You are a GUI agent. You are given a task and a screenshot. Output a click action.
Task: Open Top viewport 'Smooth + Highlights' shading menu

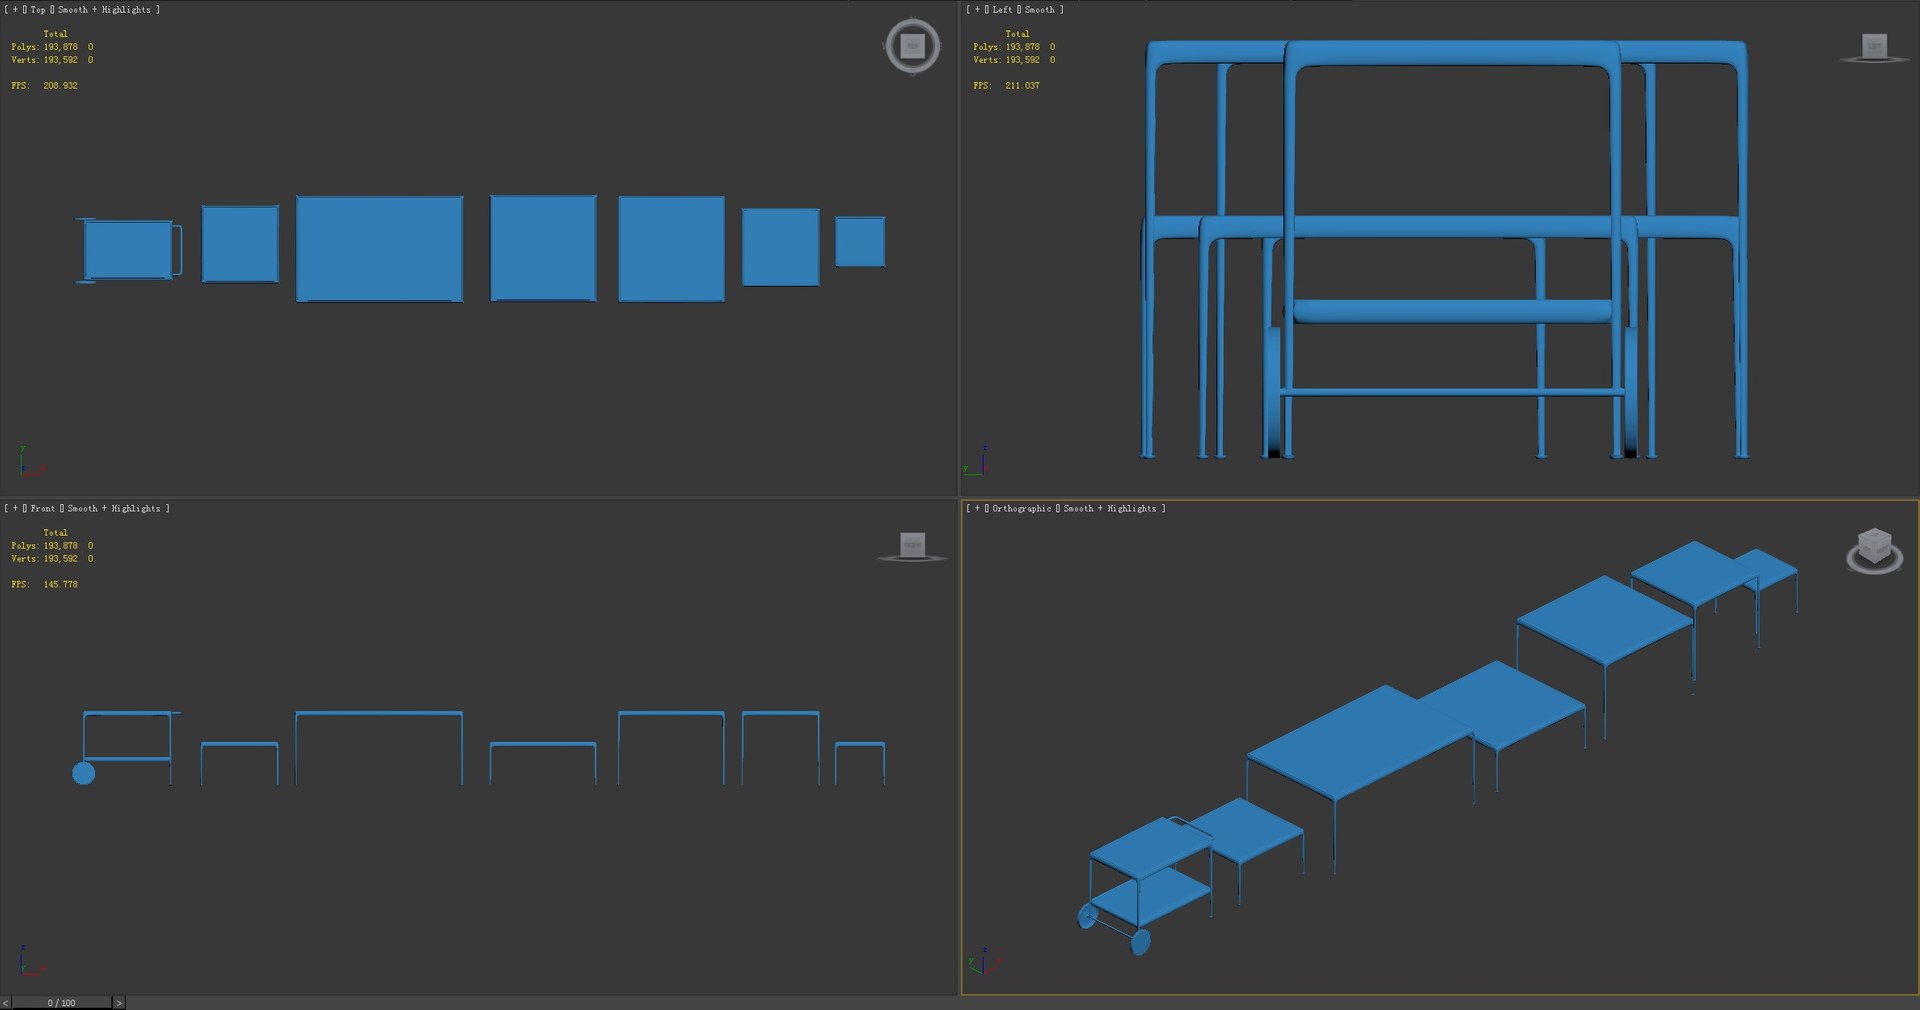point(104,10)
